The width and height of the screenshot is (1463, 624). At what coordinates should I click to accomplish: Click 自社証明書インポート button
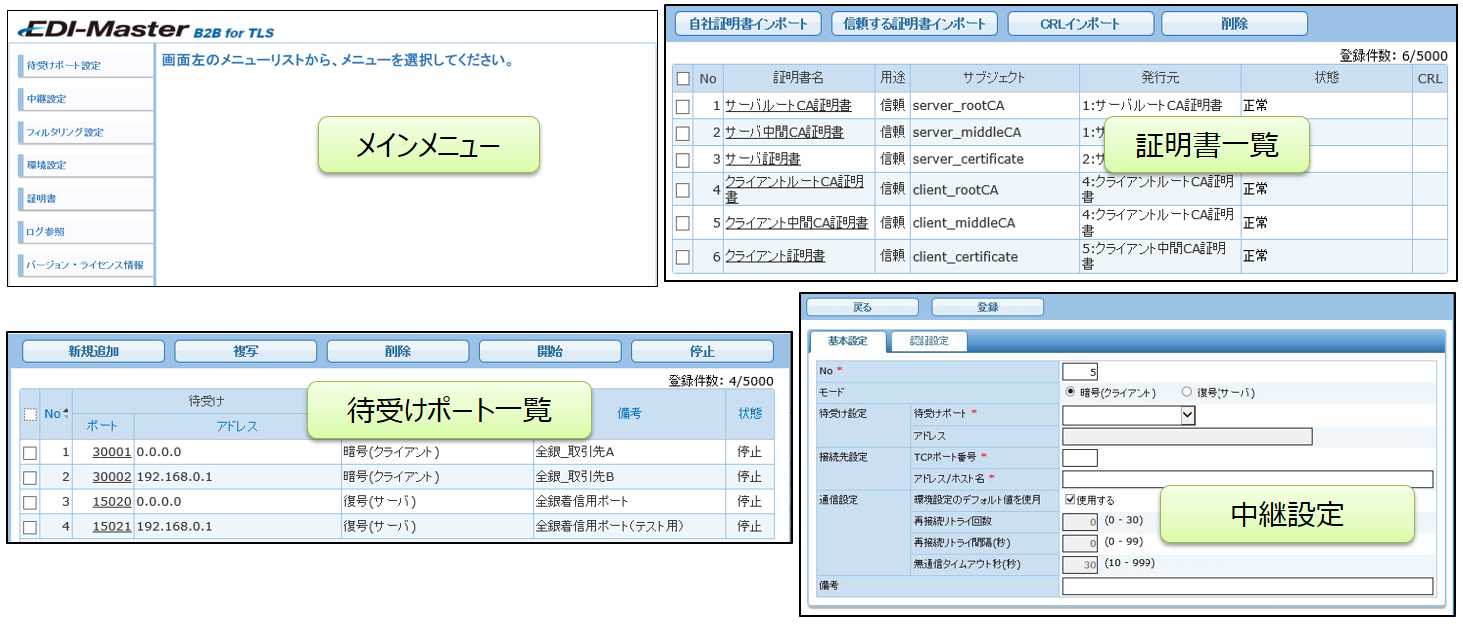tap(748, 23)
